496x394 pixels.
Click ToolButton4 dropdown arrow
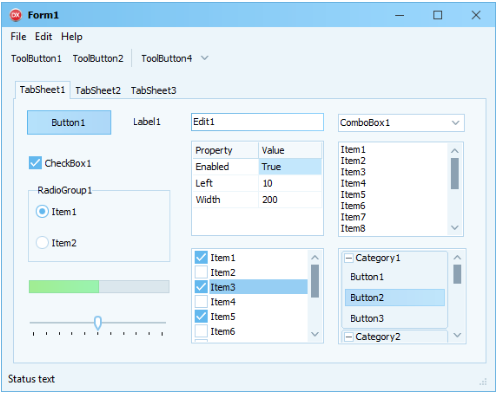[x=204, y=58]
